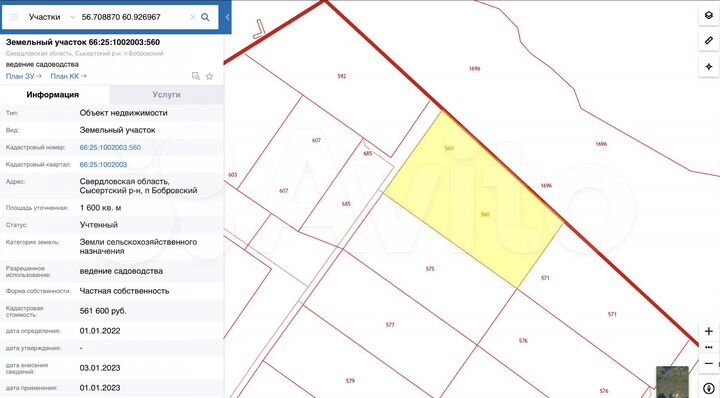Click the compass button at bottom right

click(x=709, y=389)
